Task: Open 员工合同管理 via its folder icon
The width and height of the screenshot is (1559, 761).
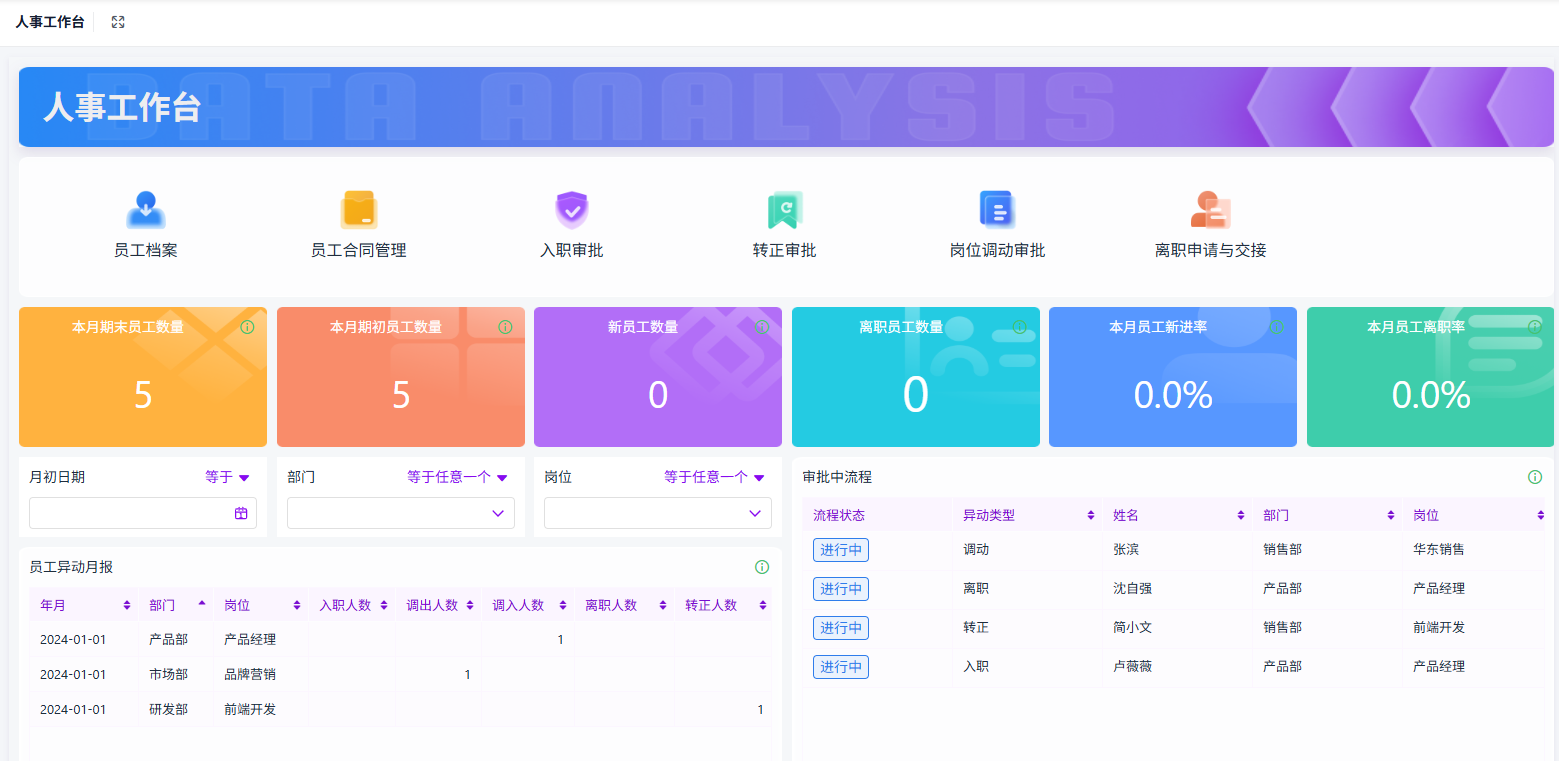Action: pyautogui.click(x=358, y=209)
